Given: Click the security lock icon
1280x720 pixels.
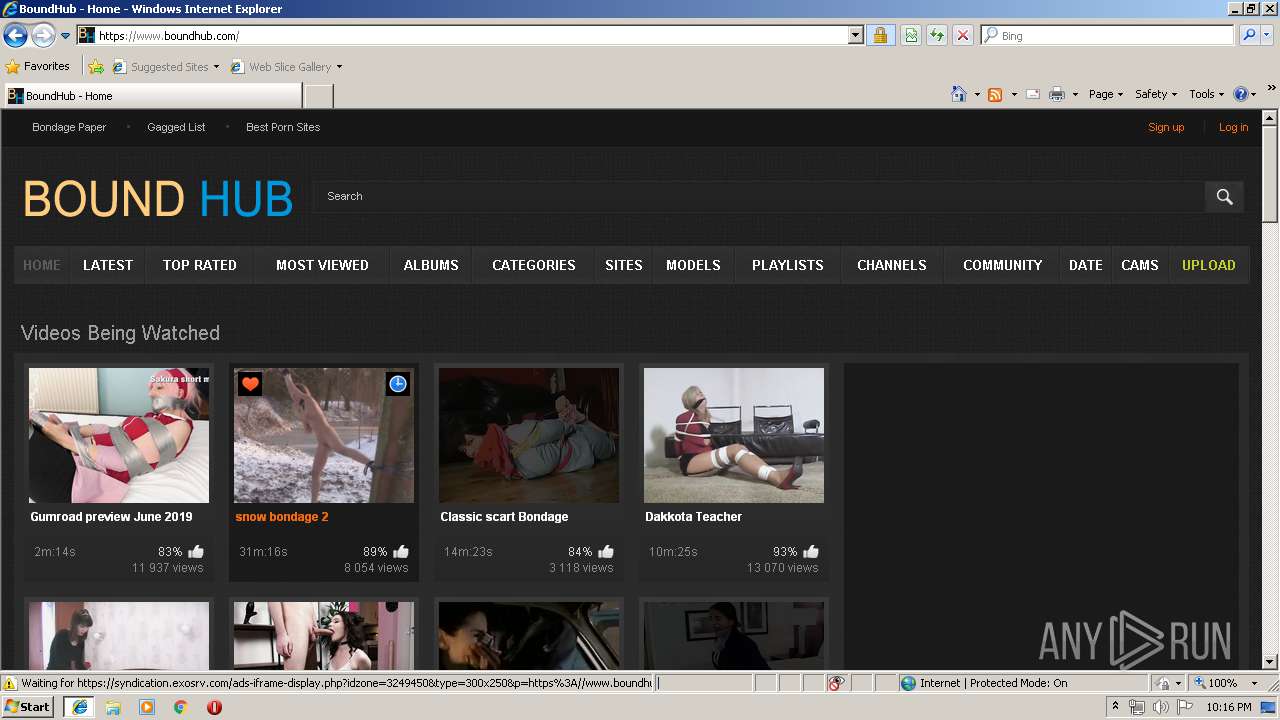Looking at the screenshot, I should pos(880,36).
